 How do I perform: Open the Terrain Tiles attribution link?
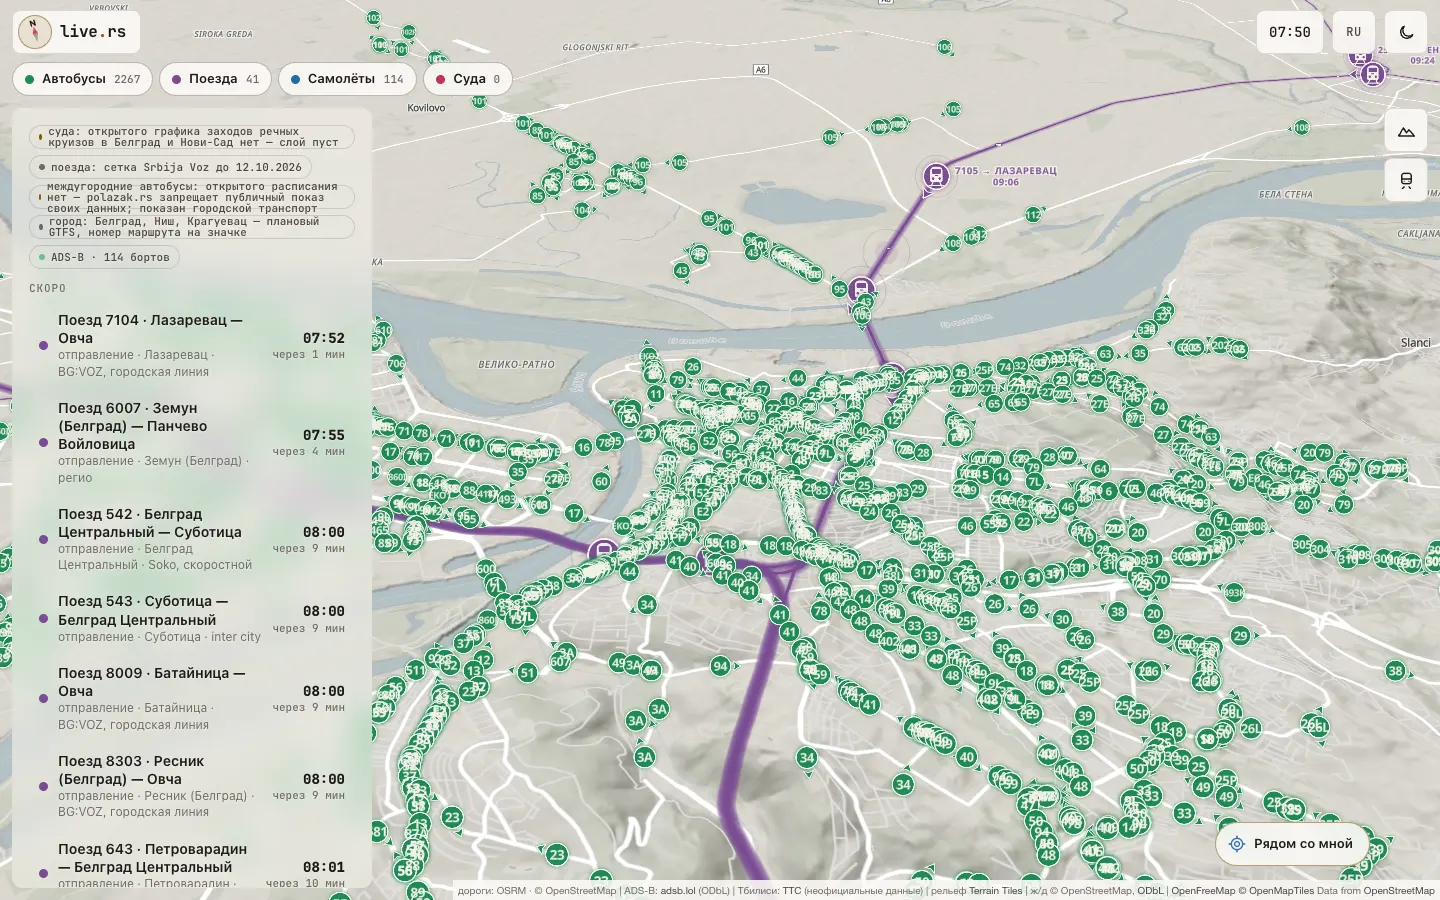point(996,891)
